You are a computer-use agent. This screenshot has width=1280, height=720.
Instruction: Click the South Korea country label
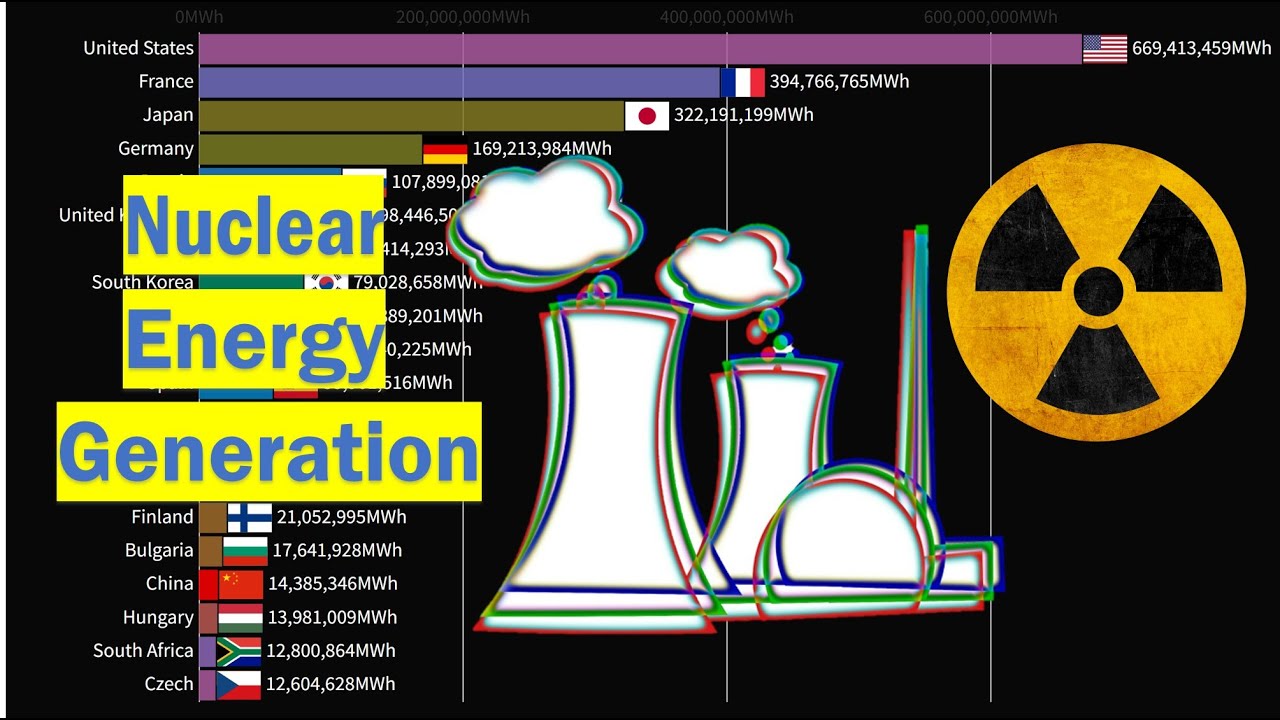pyautogui.click(x=143, y=282)
